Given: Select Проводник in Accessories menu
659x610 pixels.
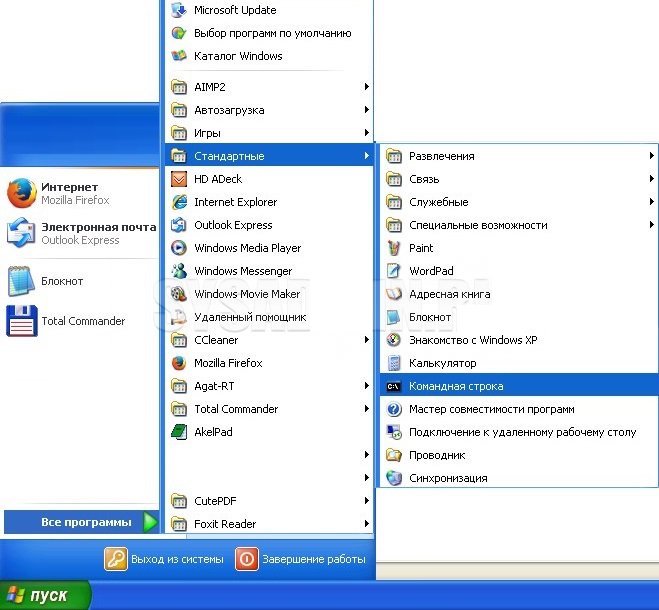Looking at the screenshot, I should pyautogui.click(x=437, y=455).
